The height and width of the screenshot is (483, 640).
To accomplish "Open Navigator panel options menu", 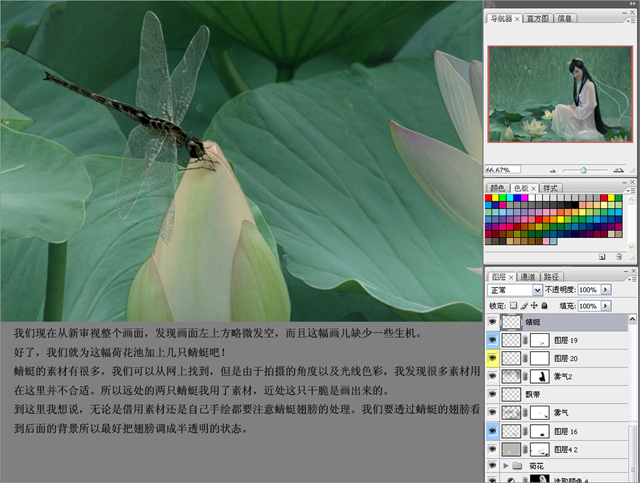I will [631, 20].
